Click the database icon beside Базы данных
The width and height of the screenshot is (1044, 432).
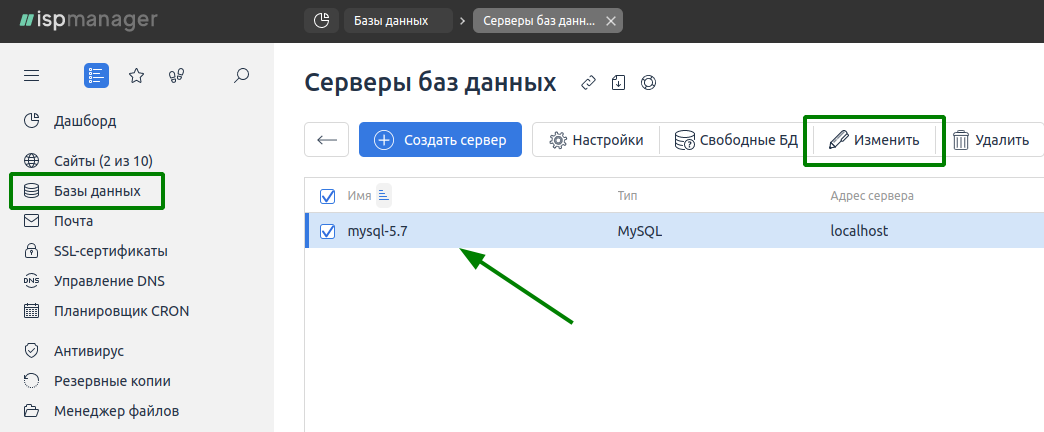(31, 191)
